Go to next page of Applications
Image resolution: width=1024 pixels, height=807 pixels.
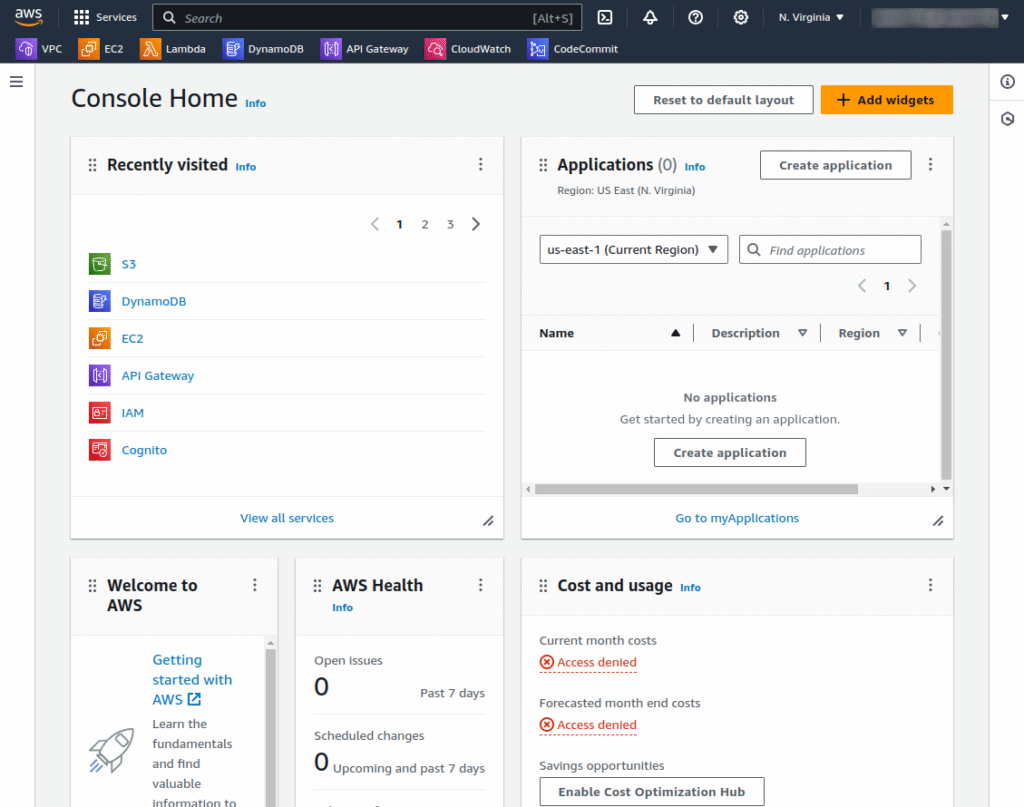[912, 286]
